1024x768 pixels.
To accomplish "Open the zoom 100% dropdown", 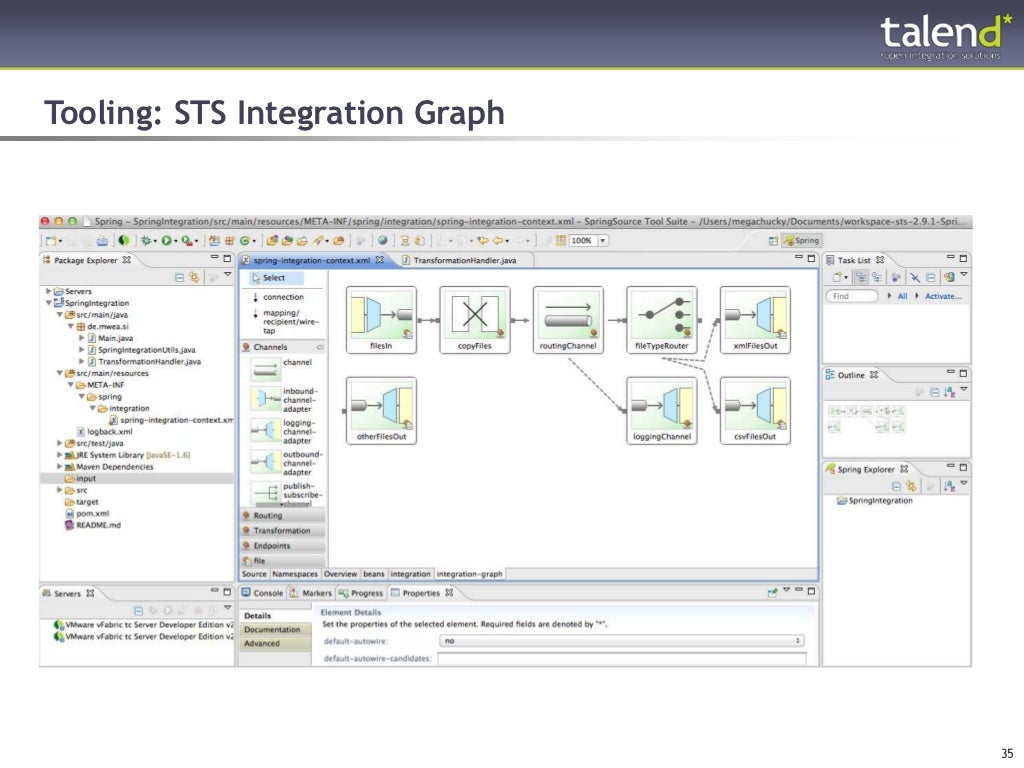I will (603, 240).
